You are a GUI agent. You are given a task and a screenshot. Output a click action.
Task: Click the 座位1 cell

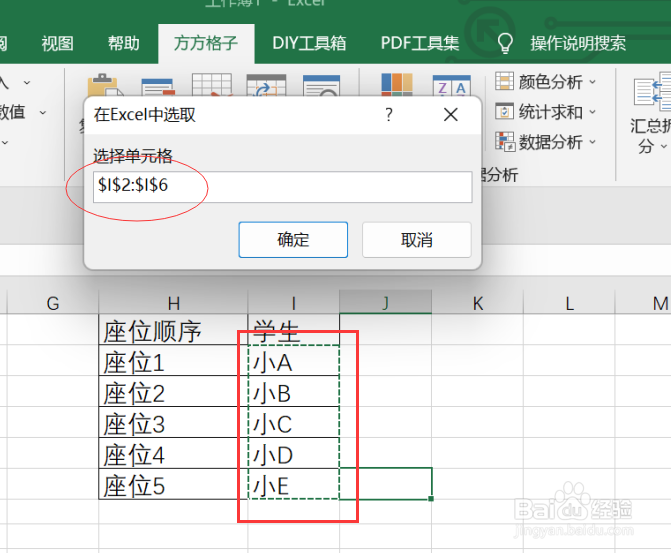(x=173, y=361)
